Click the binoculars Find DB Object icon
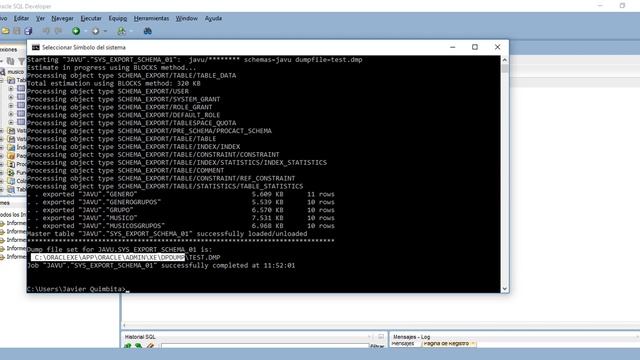This screenshot has height=360, width=640. pyautogui.click(x=148, y=31)
